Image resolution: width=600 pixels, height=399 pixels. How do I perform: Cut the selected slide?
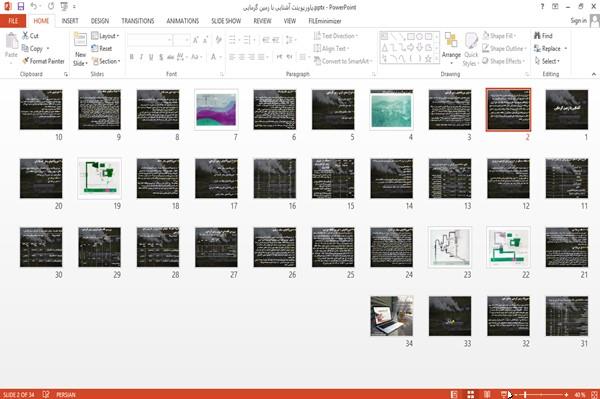(x=30, y=36)
